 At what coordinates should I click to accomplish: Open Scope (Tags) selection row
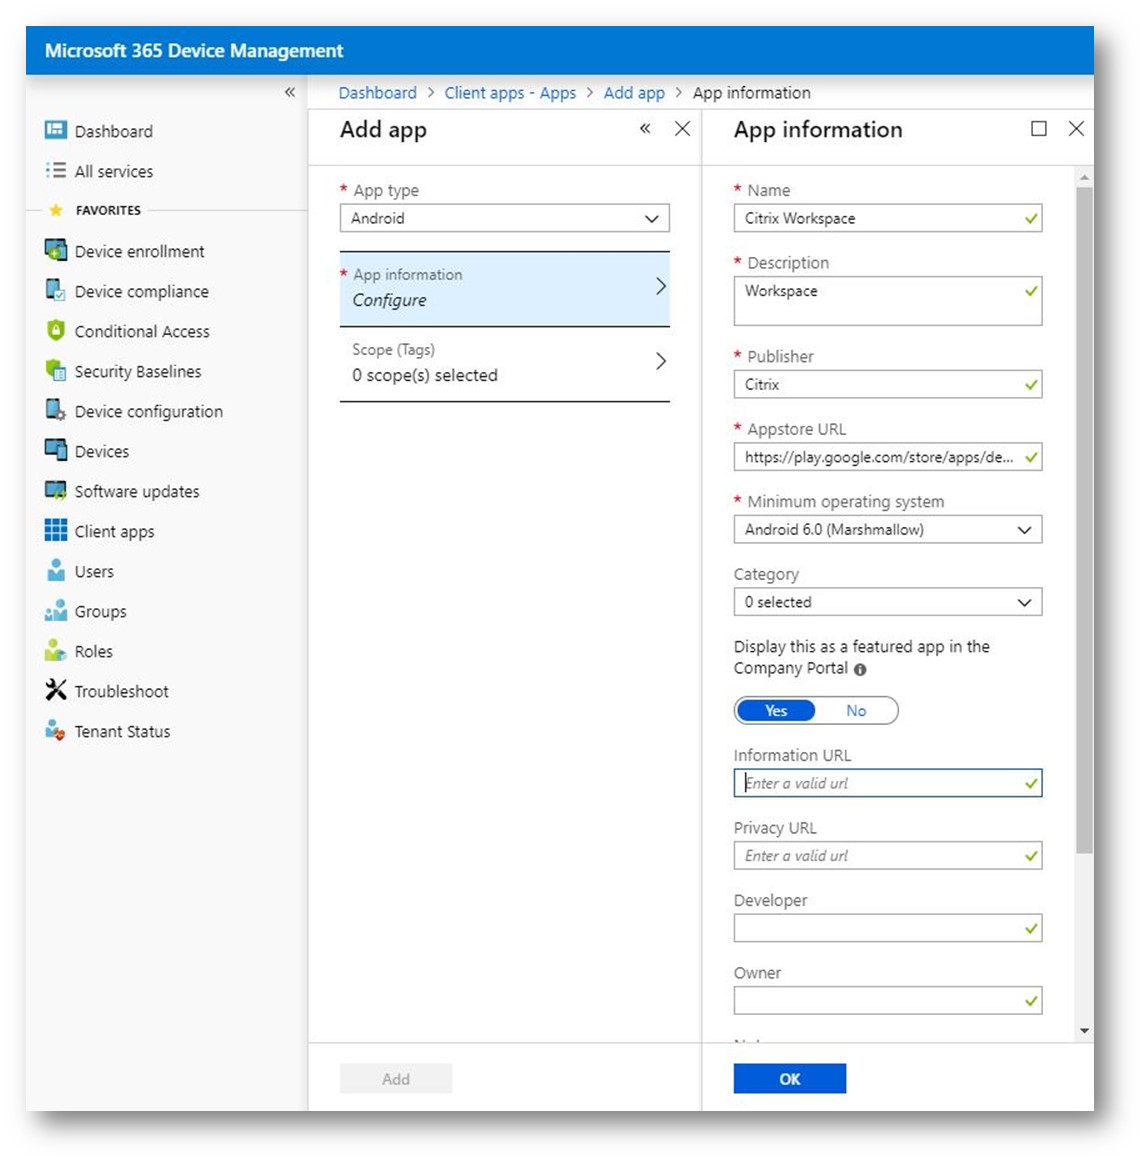(504, 363)
